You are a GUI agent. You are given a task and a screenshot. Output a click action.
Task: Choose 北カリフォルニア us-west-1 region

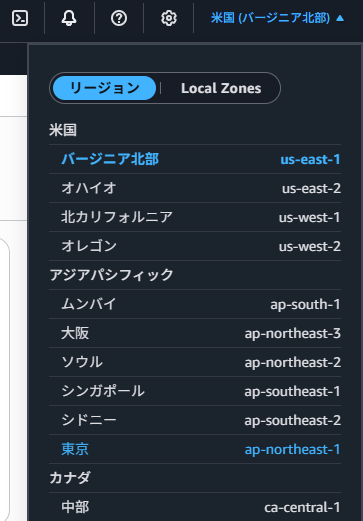(x=195, y=217)
